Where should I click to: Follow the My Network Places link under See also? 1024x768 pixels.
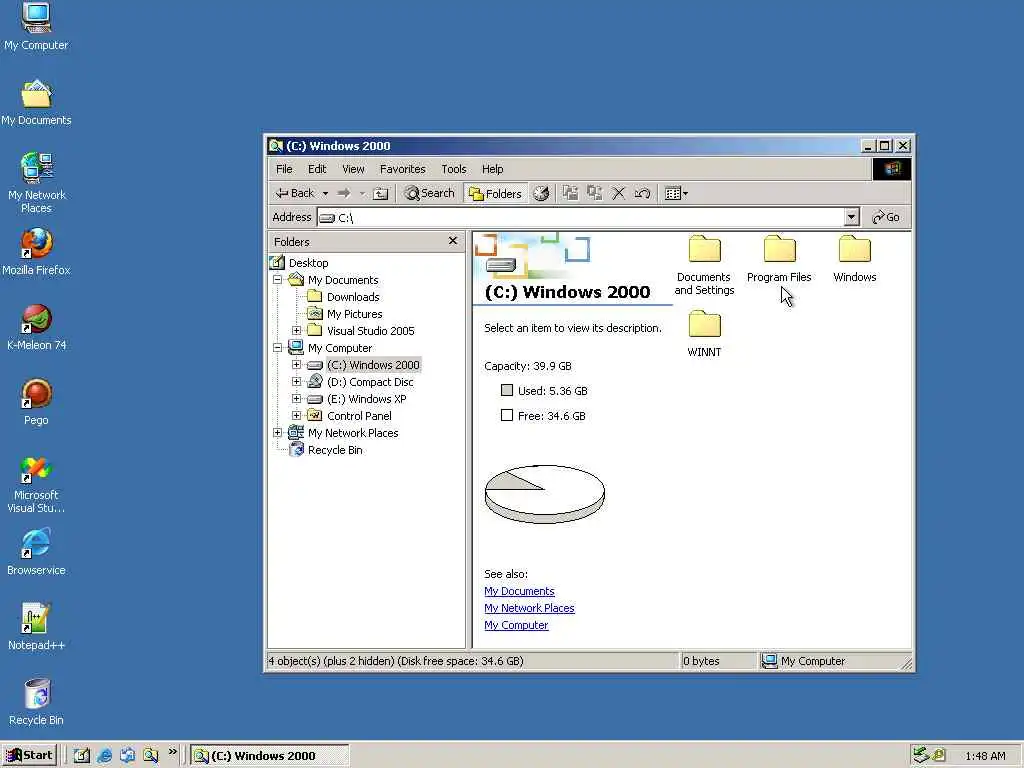tap(529, 608)
